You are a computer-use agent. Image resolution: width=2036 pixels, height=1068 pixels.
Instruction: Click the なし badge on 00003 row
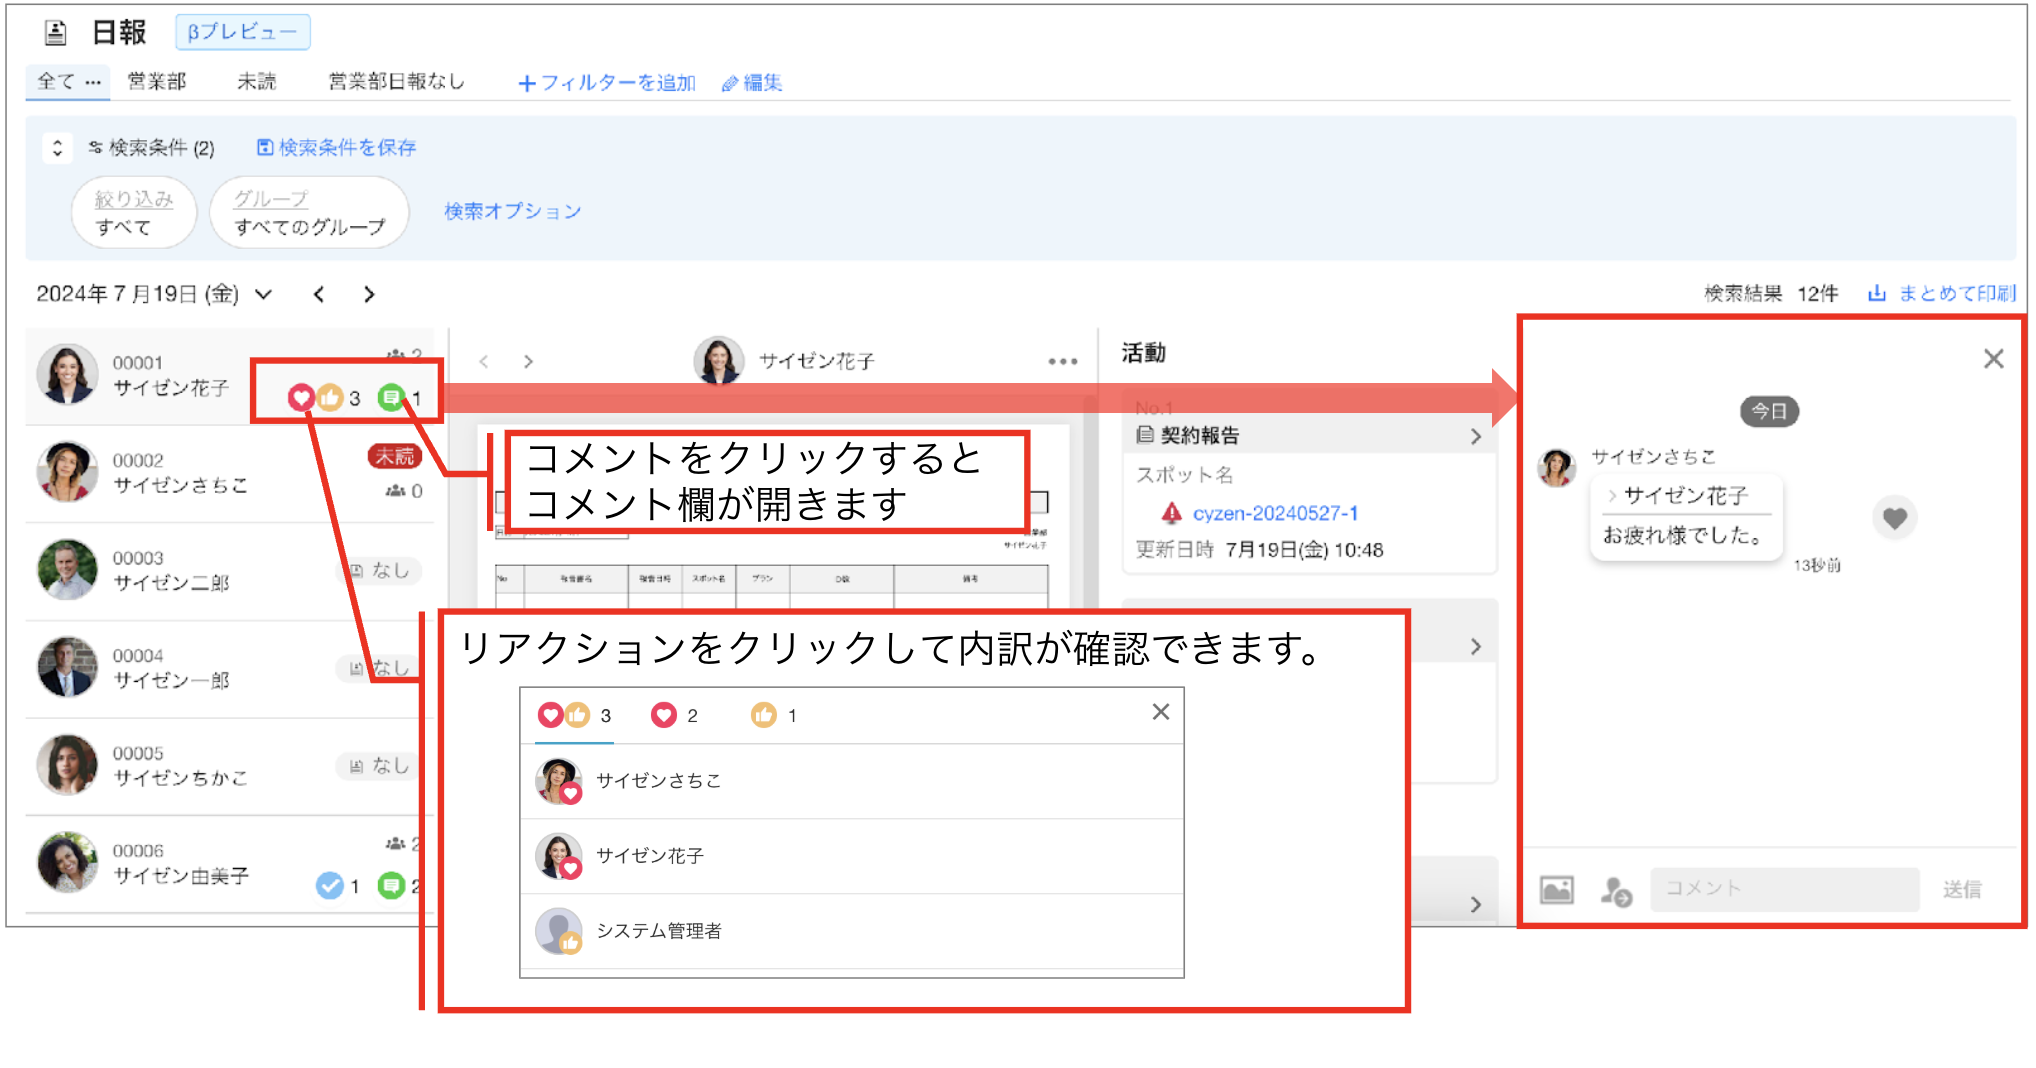[381, 571]
